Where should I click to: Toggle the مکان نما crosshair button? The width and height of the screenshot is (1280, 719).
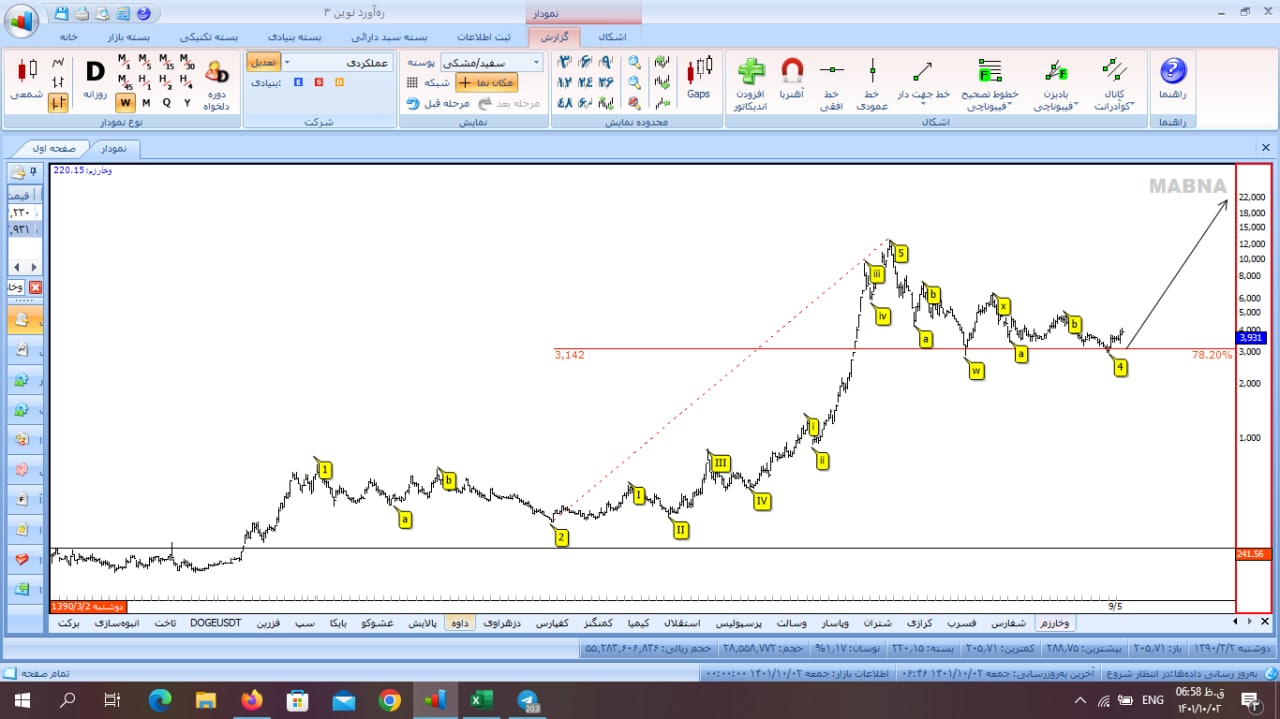[487, 82]
